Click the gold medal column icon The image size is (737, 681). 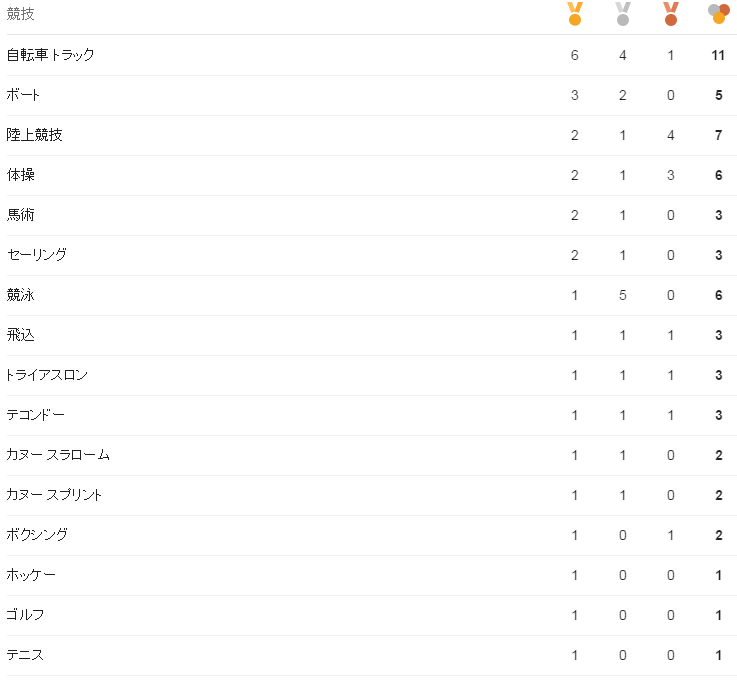coord(574,14)
